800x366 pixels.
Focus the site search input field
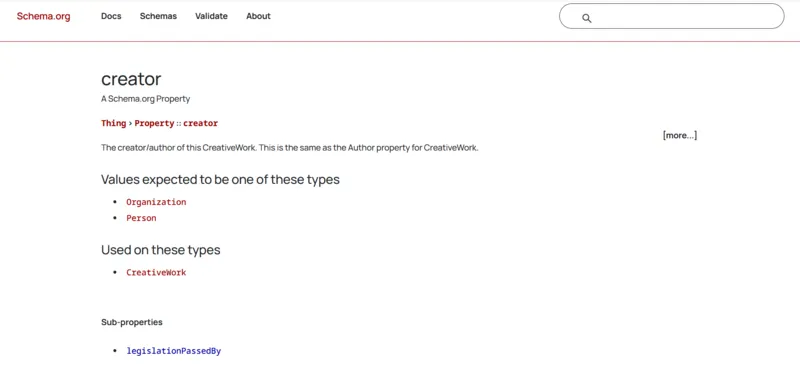pyautogui.click(x=671, y=16)
